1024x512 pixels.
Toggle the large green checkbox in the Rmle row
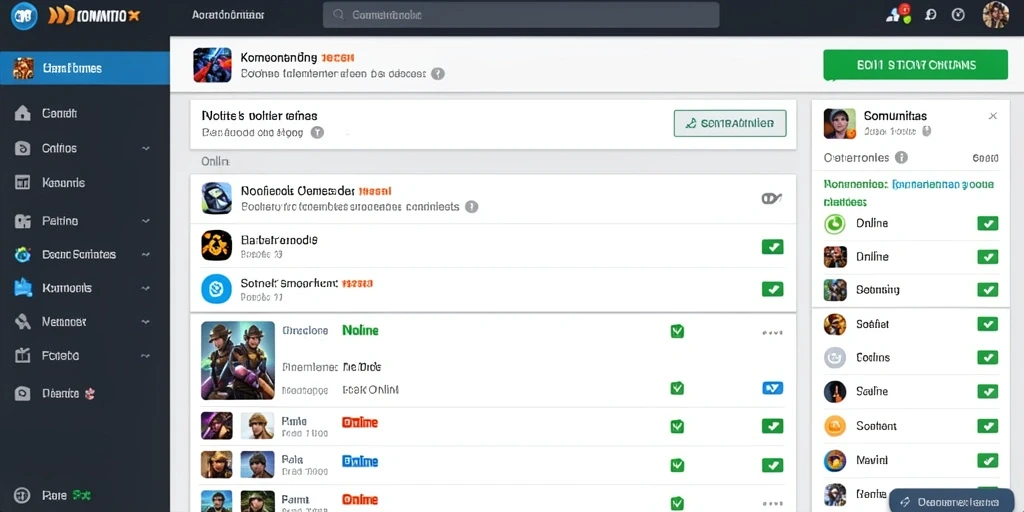[x=773, y=426]
